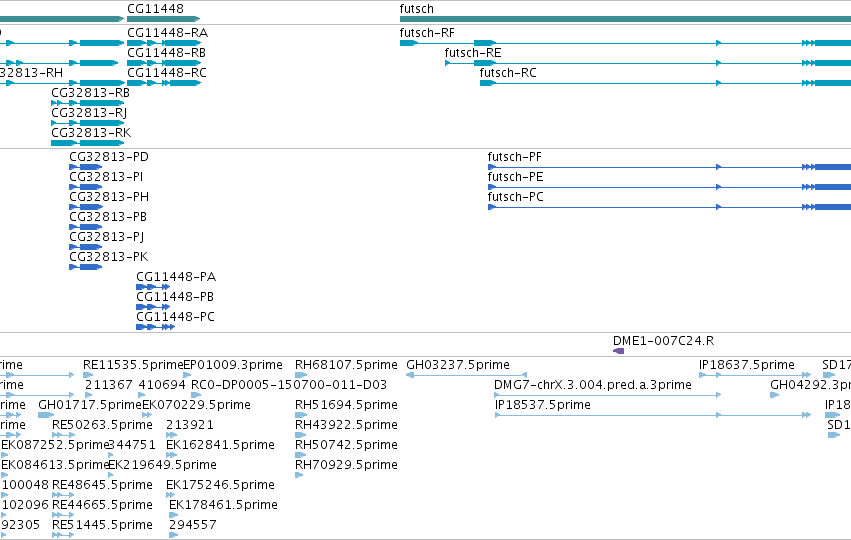Image resolution: width=851 pixels, height=540 pixels.
Task: Click the EK084613.5prime EST label
Action: (x=56, y=465)
